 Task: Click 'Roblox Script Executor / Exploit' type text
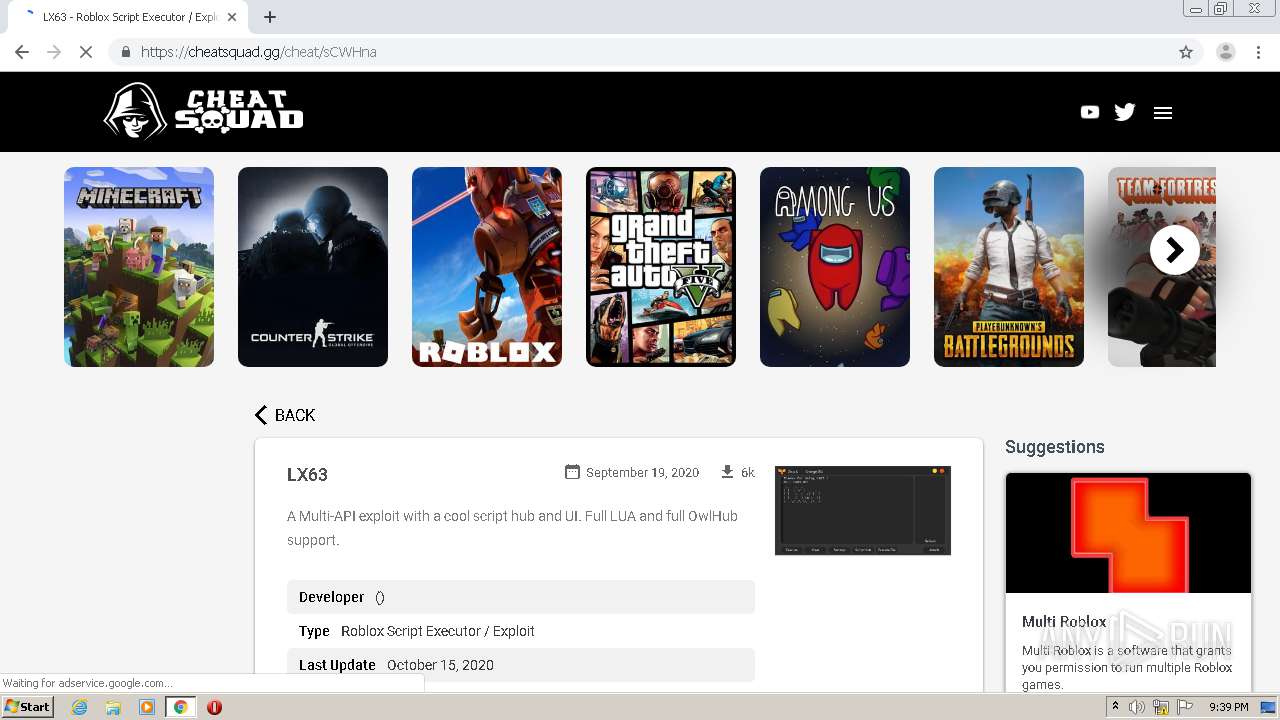438,631
